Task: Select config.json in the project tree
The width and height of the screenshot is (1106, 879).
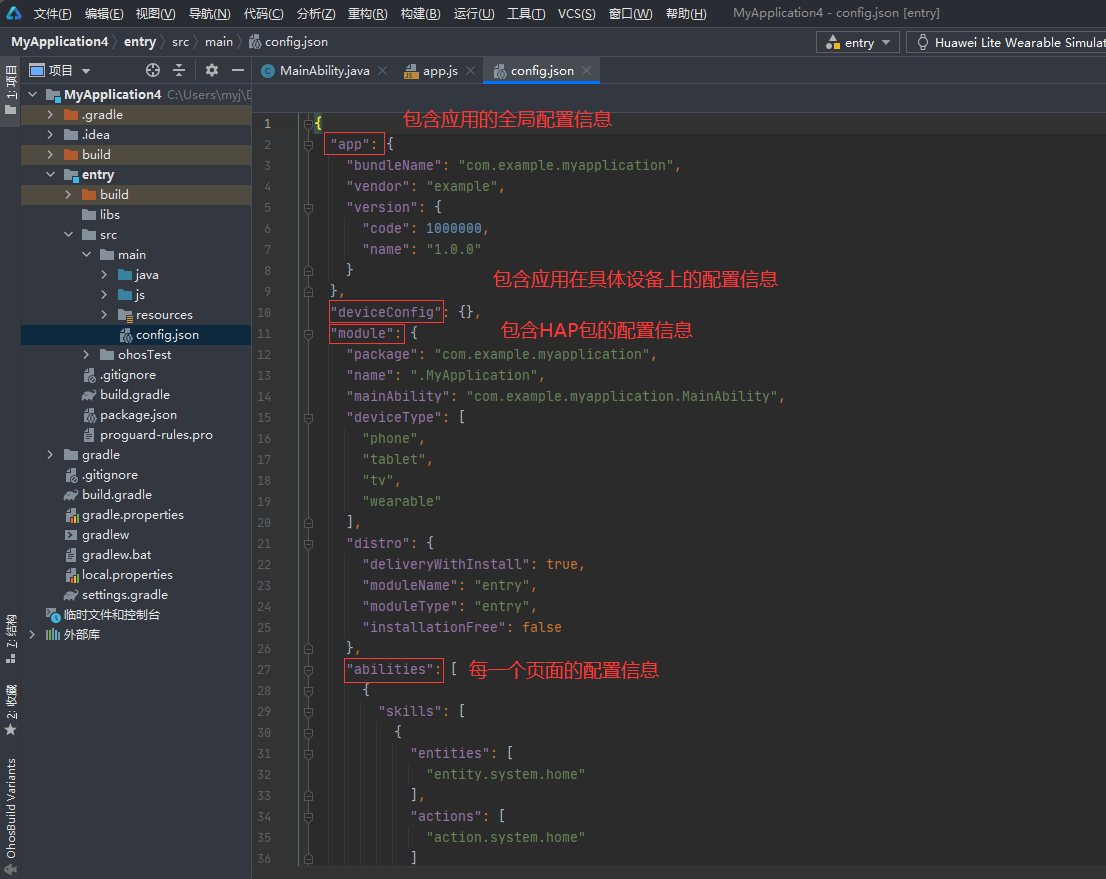Action: 136,334
